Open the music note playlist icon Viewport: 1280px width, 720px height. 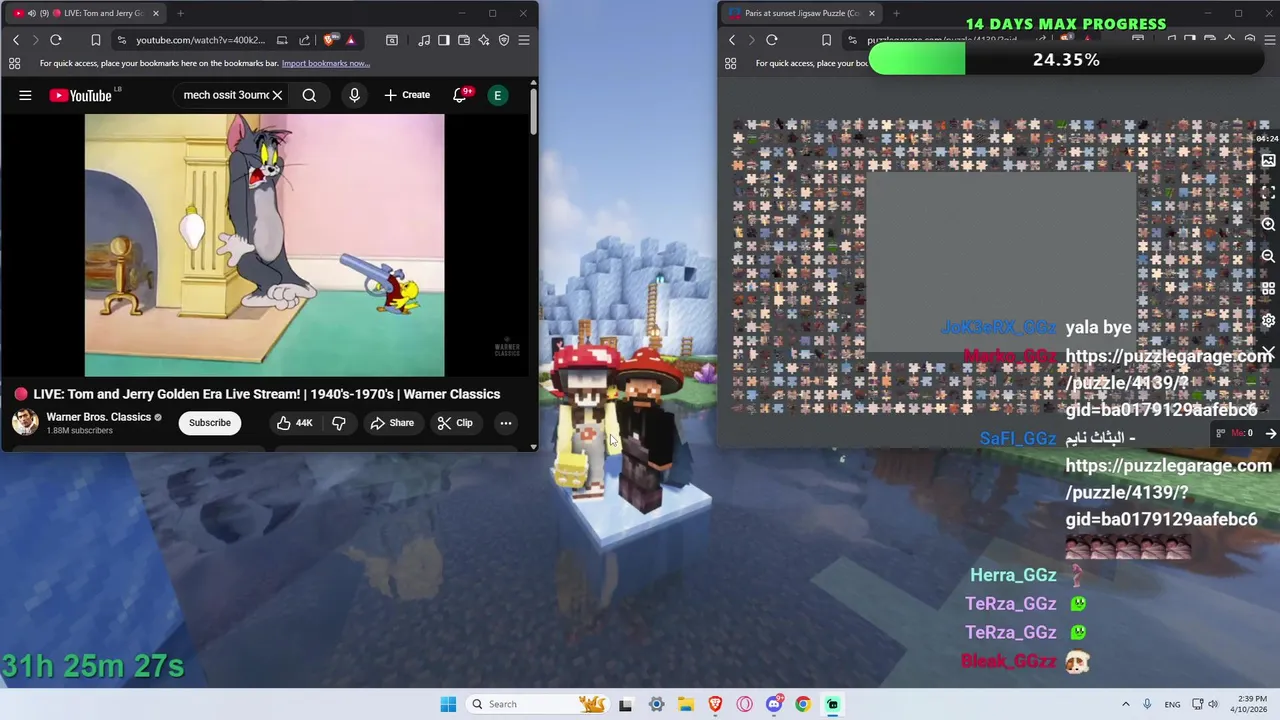click(425, 40)
